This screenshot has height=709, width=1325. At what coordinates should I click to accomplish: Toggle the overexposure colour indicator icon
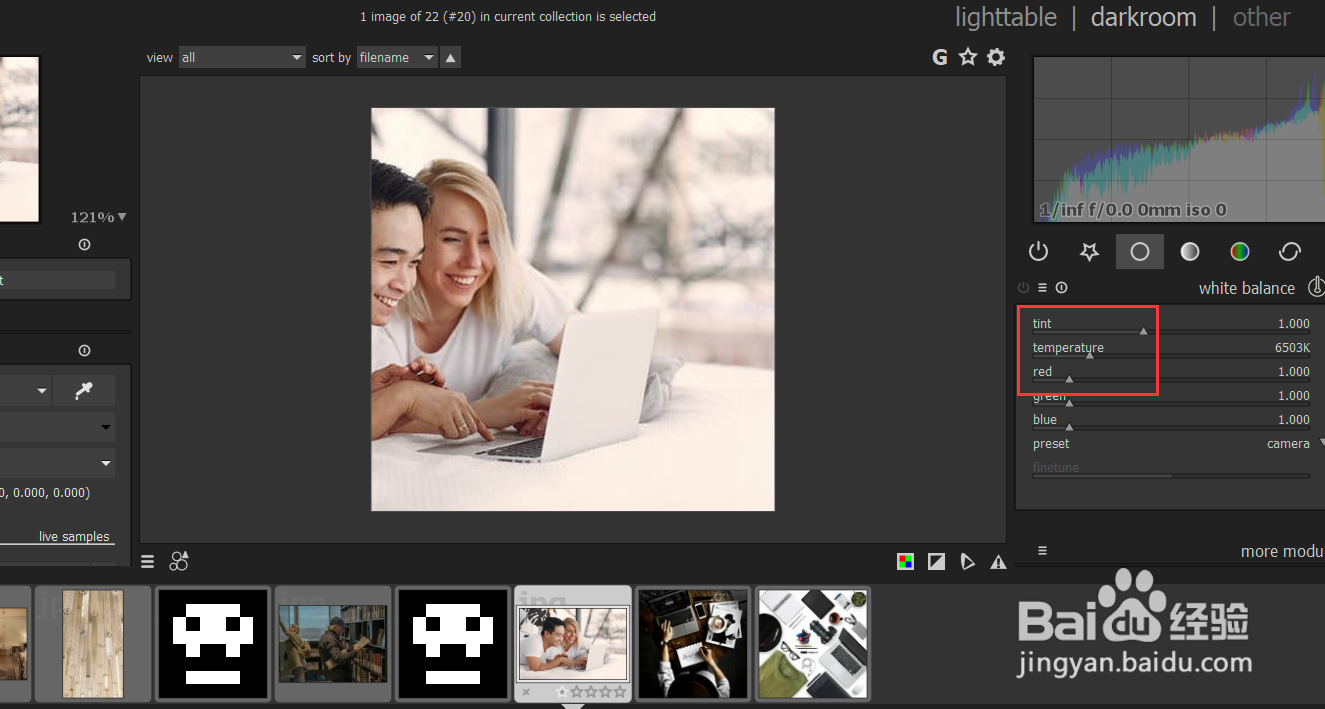[906, 562]
